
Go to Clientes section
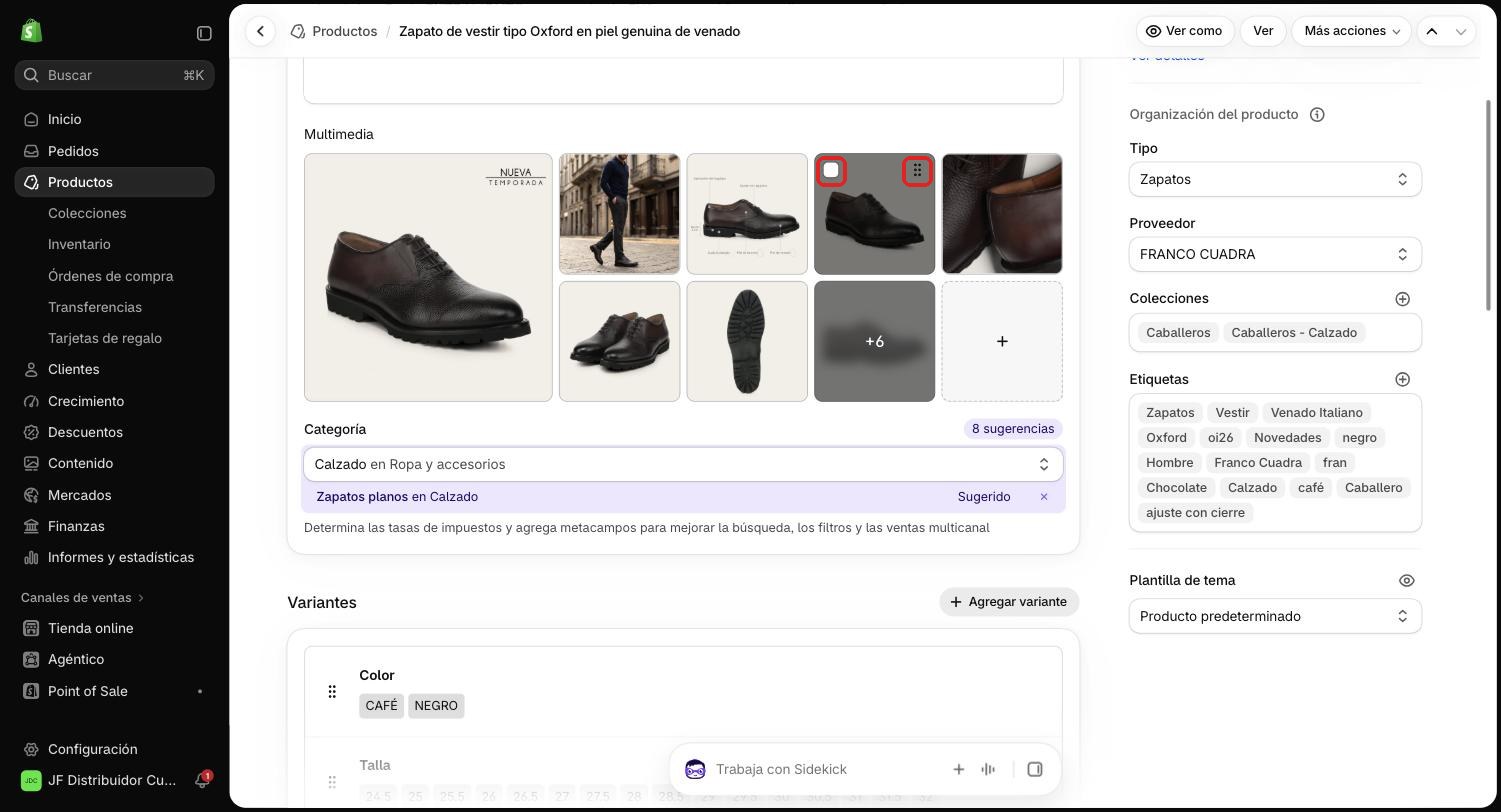73,369
